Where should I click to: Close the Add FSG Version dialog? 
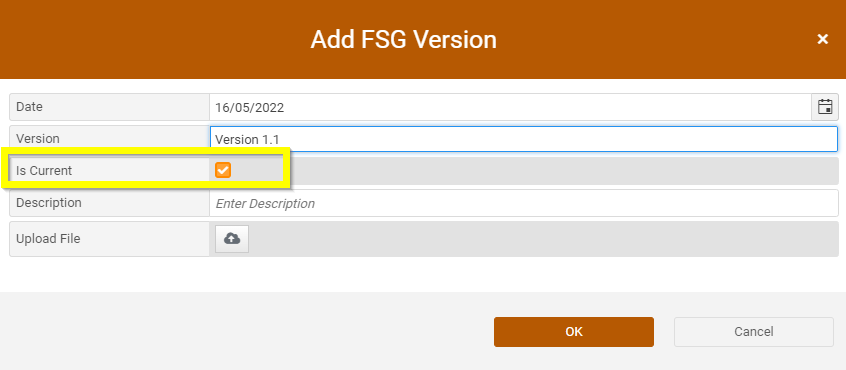coord(822,39)
